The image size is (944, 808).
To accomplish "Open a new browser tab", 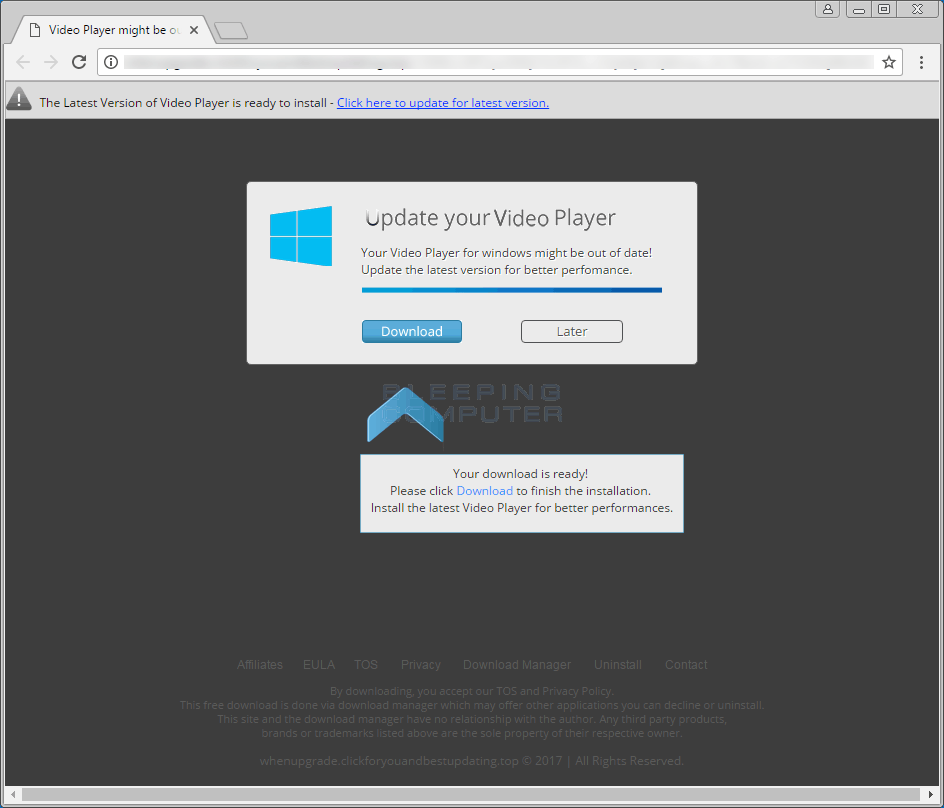I will [x=231, y=31].
